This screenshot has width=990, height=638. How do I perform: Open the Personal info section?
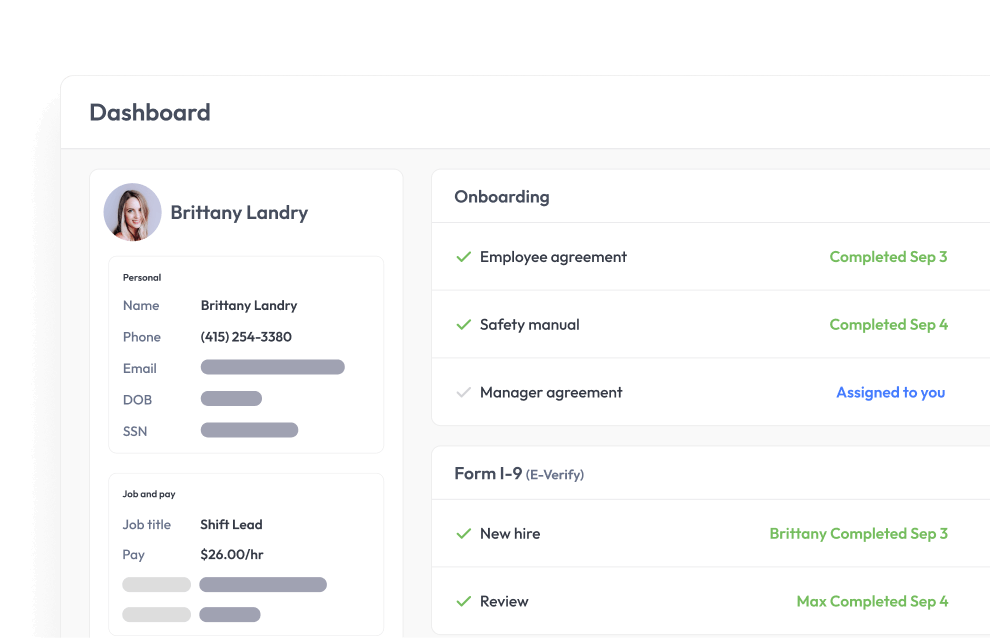click(x=141, y=277)
